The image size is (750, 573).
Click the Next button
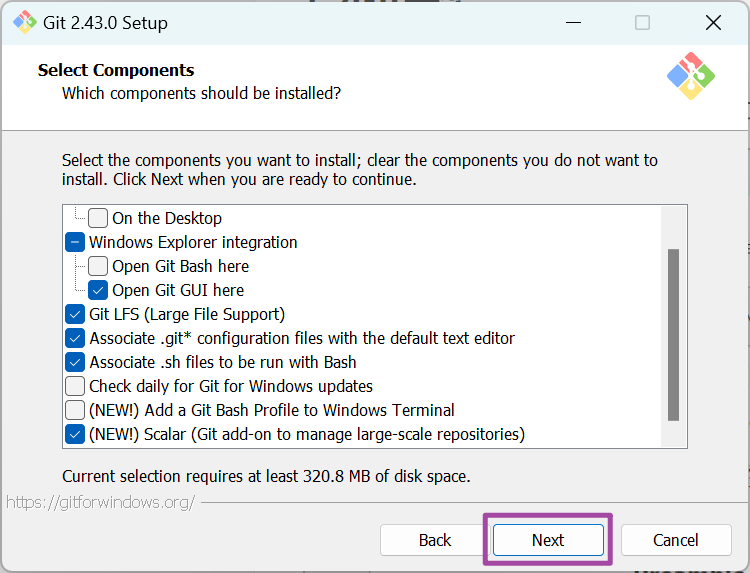tap(548, 540)
